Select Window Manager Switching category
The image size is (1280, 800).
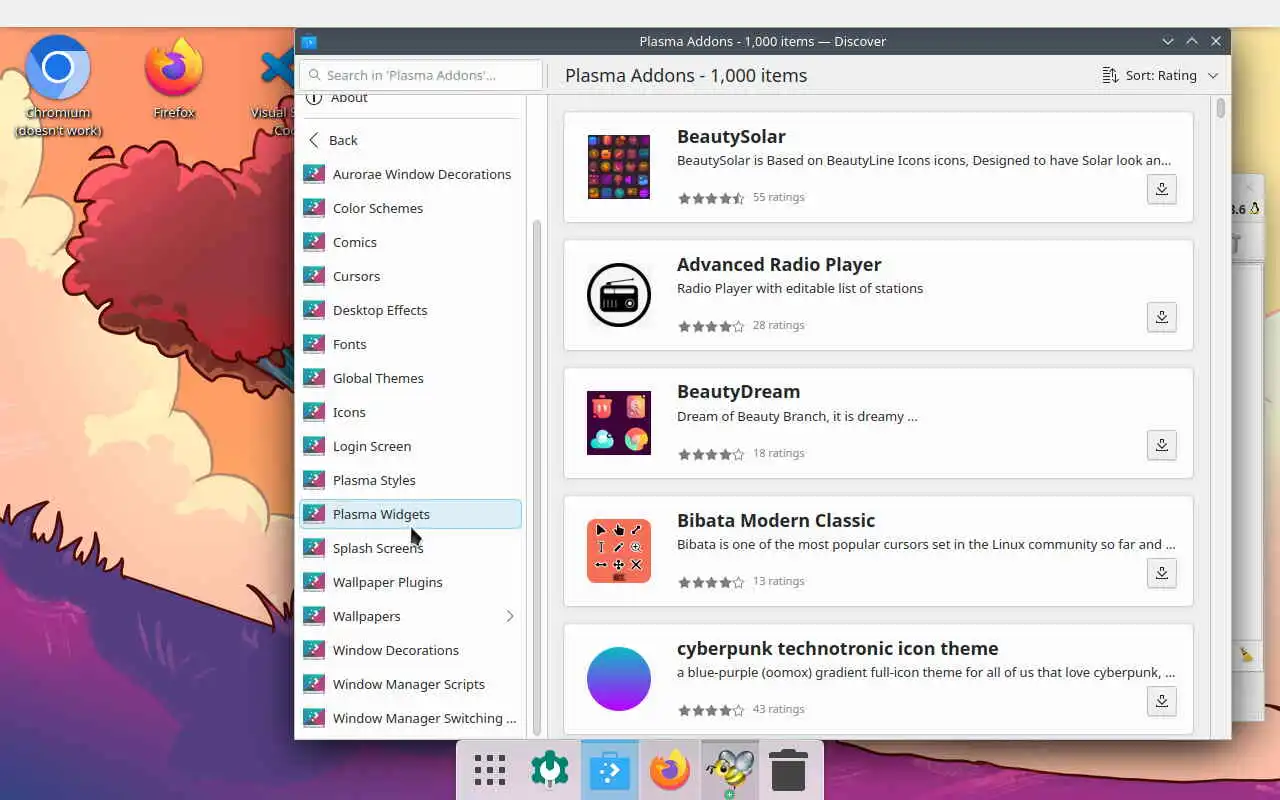pyautogui.click(x=410, y=718)
